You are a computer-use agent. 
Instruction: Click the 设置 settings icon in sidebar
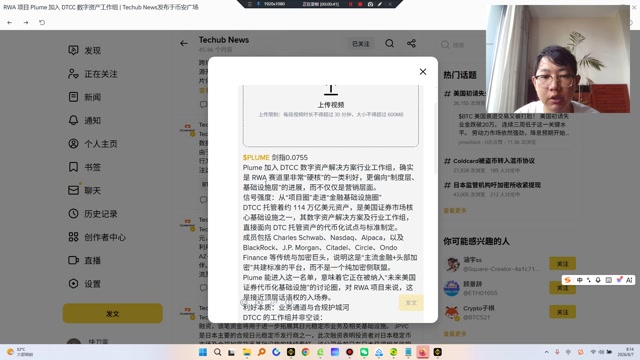73,284
